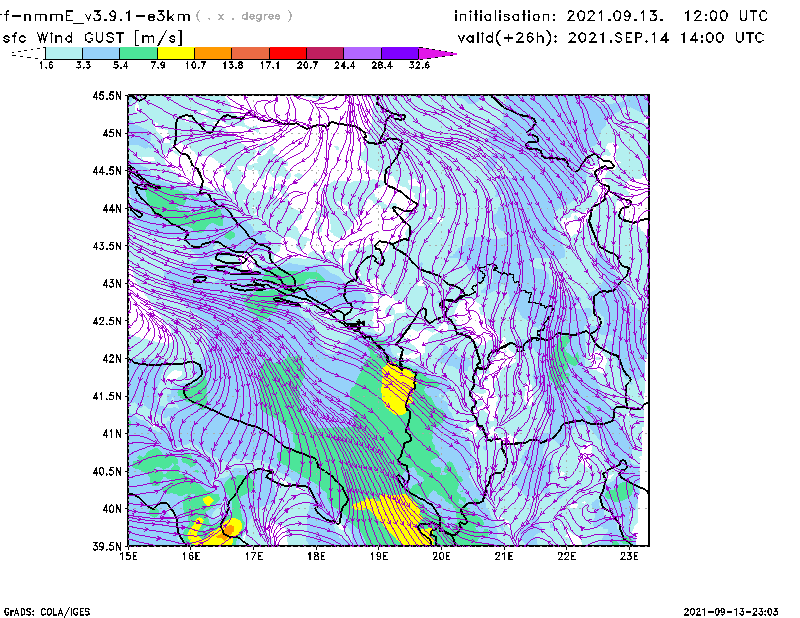
Task: Click the salmon 13.8–17.1 legend swatch
Action: coord(251,53)
